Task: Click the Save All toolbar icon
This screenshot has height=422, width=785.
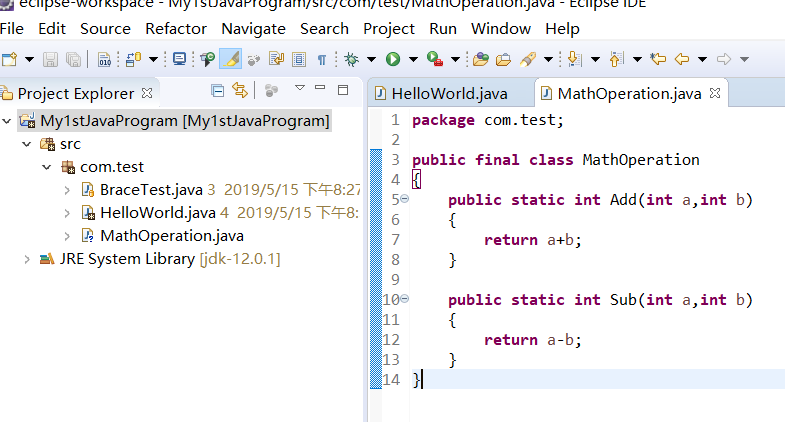Action: [73, 59]
